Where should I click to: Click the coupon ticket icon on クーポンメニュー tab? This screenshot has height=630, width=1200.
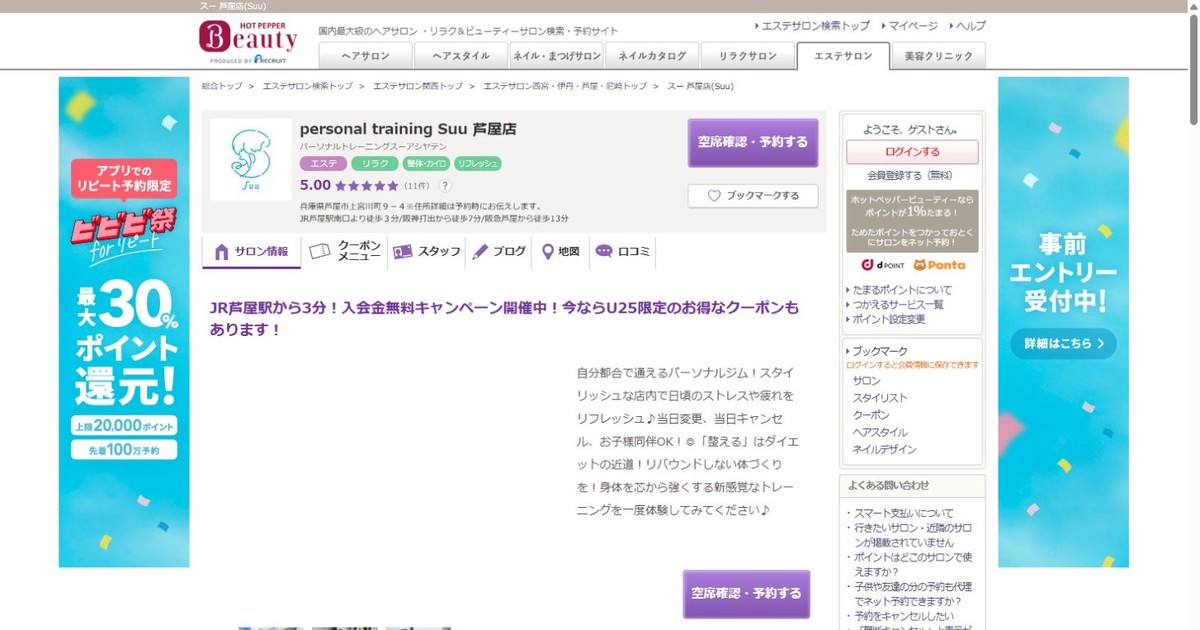pyautogui.click(x=320, y=252)
